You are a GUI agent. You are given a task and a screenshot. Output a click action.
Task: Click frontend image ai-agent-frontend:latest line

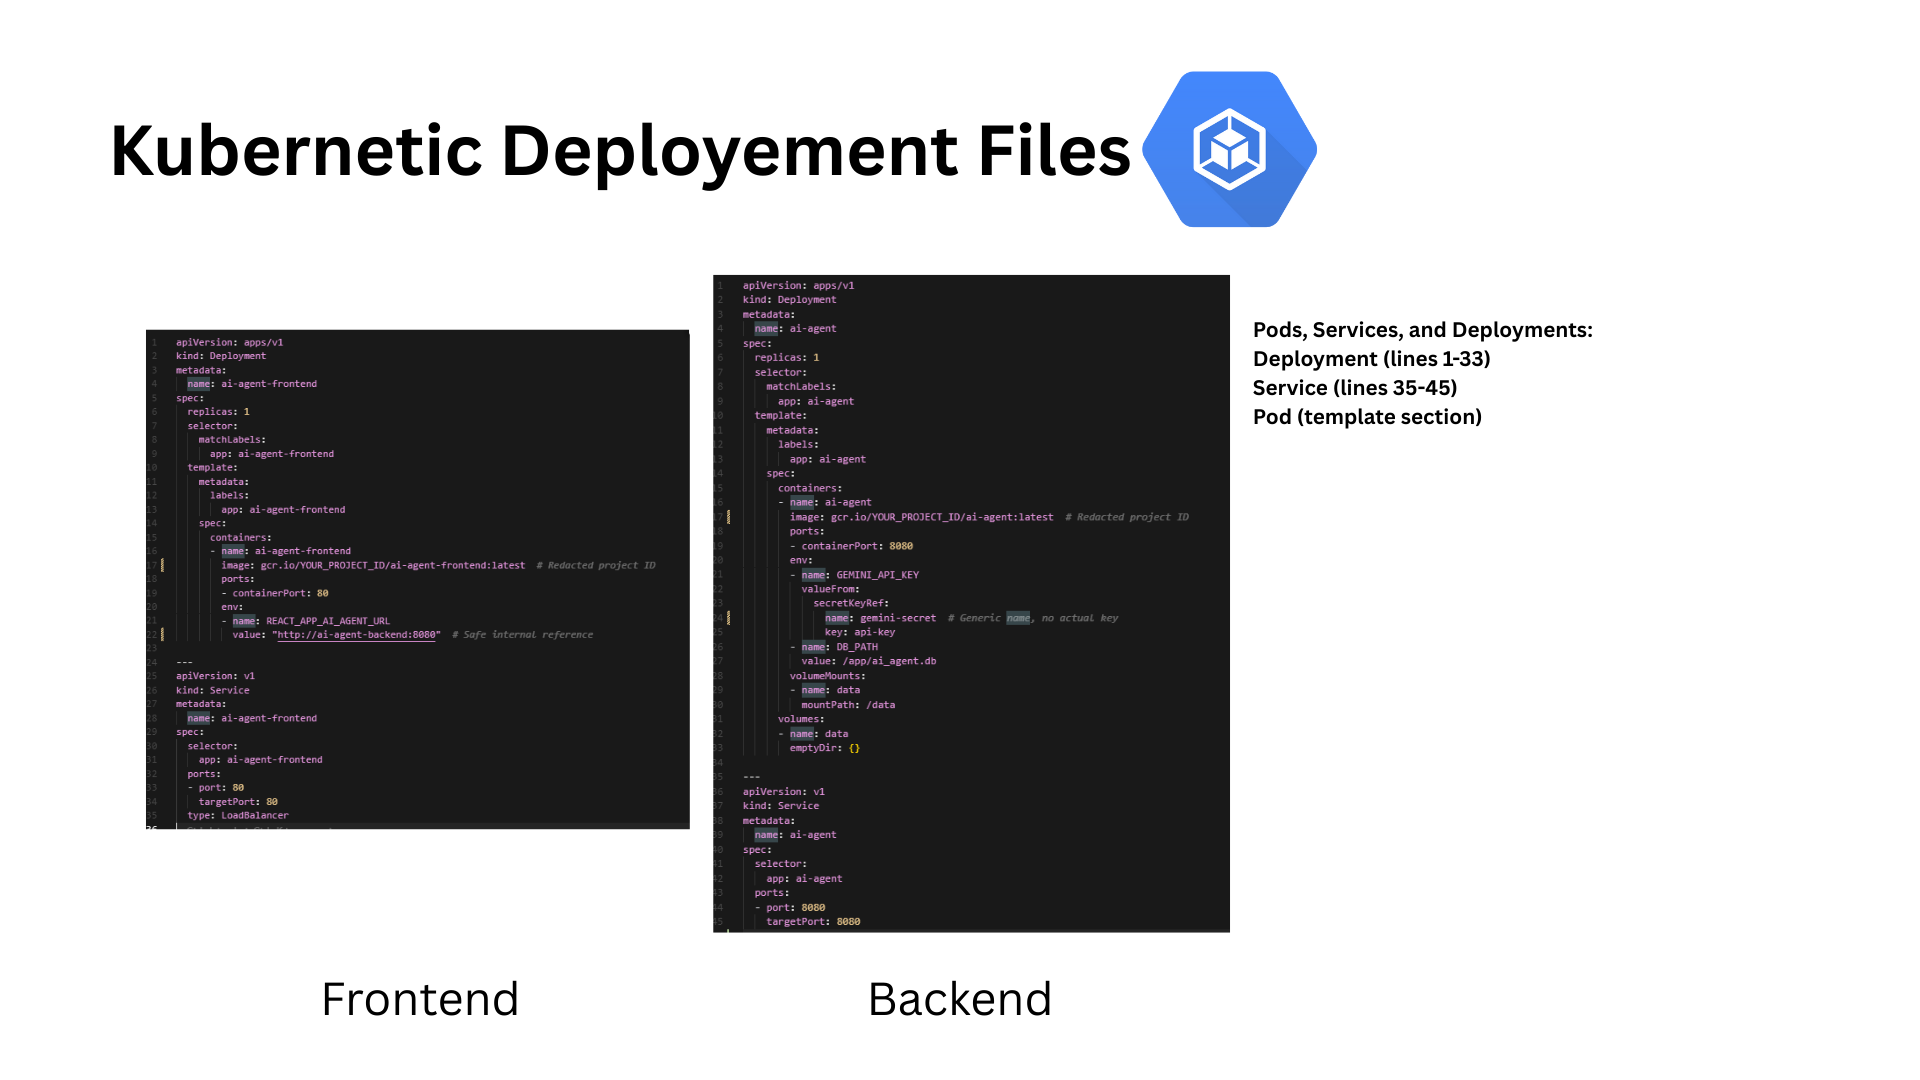click(373, 565)
